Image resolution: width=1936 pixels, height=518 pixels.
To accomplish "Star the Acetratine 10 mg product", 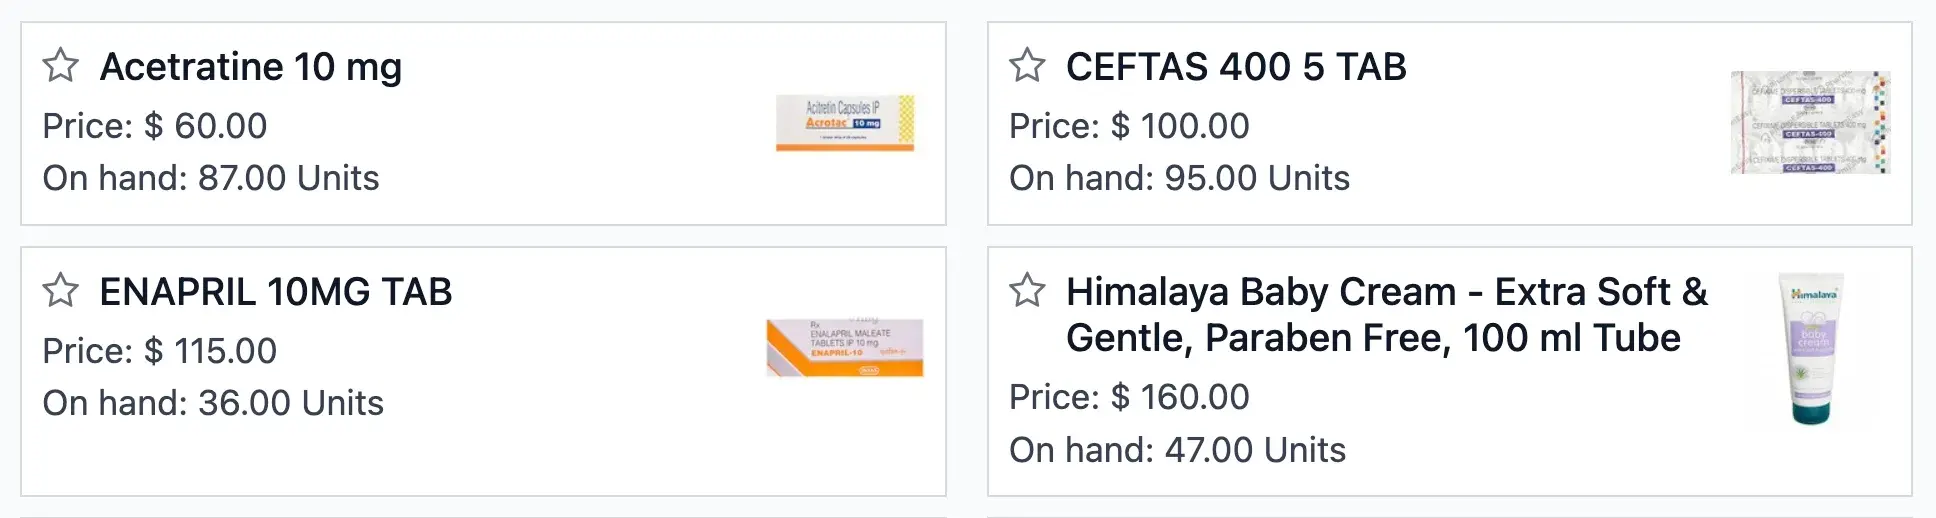I will pos(61,66).
